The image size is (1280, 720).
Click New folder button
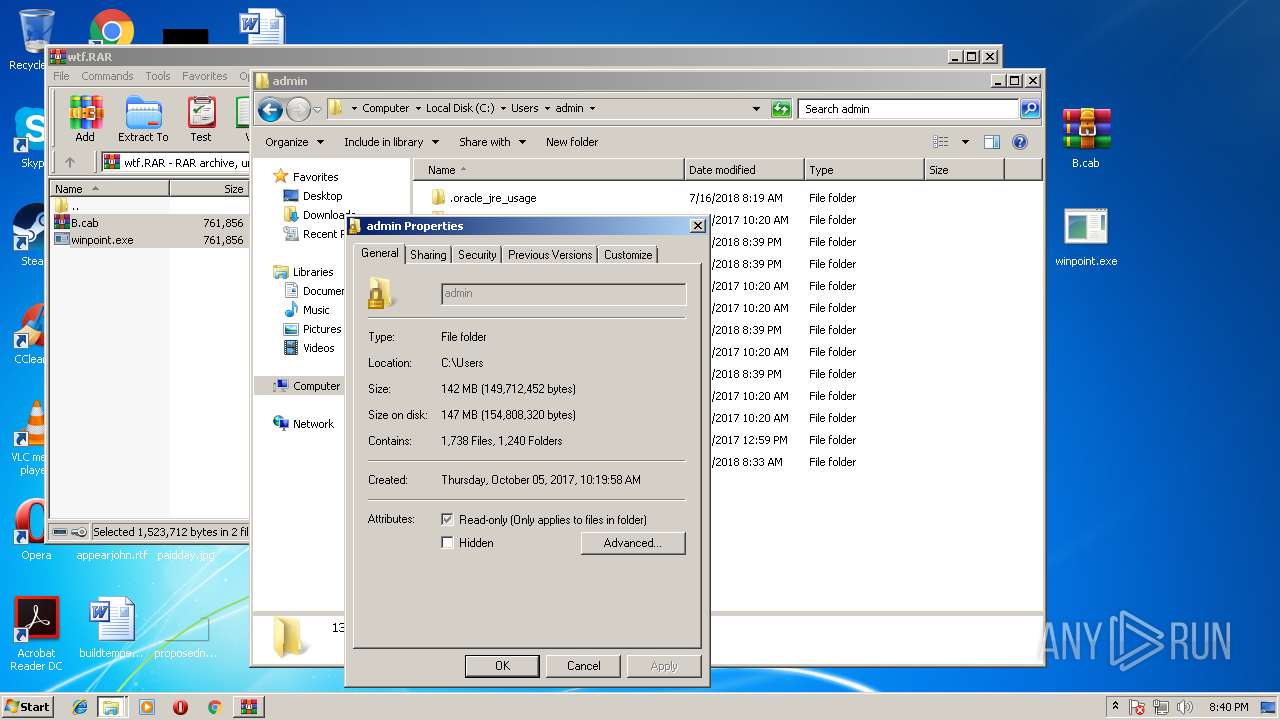click(x=572, y=142)
